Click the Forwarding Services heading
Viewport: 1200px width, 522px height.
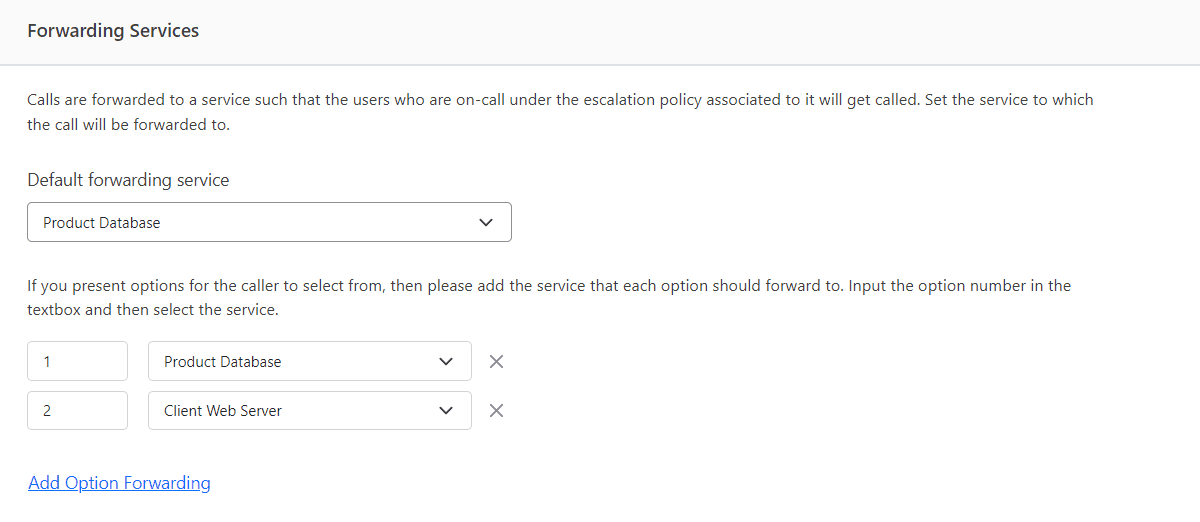[x=113, y=31]
